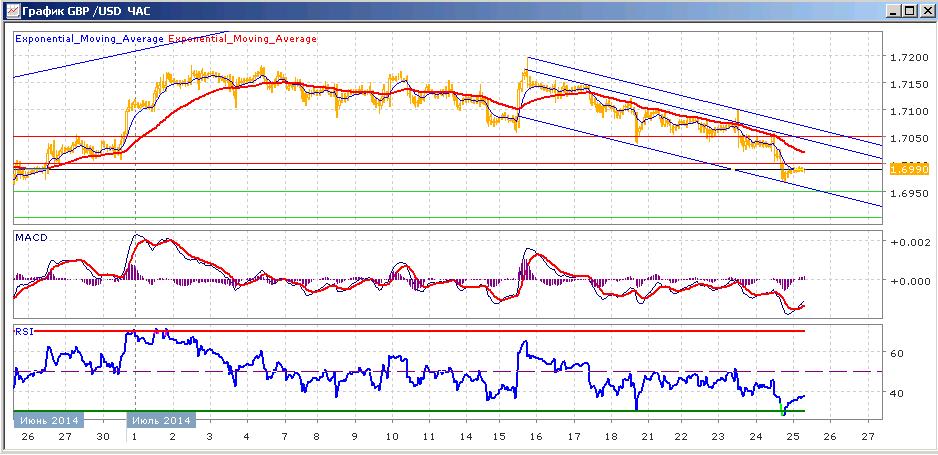The height and width of the screenshot is (455, 938).
Task: Click the 1.7150 price axis label
Action: (x=910, y=84)
